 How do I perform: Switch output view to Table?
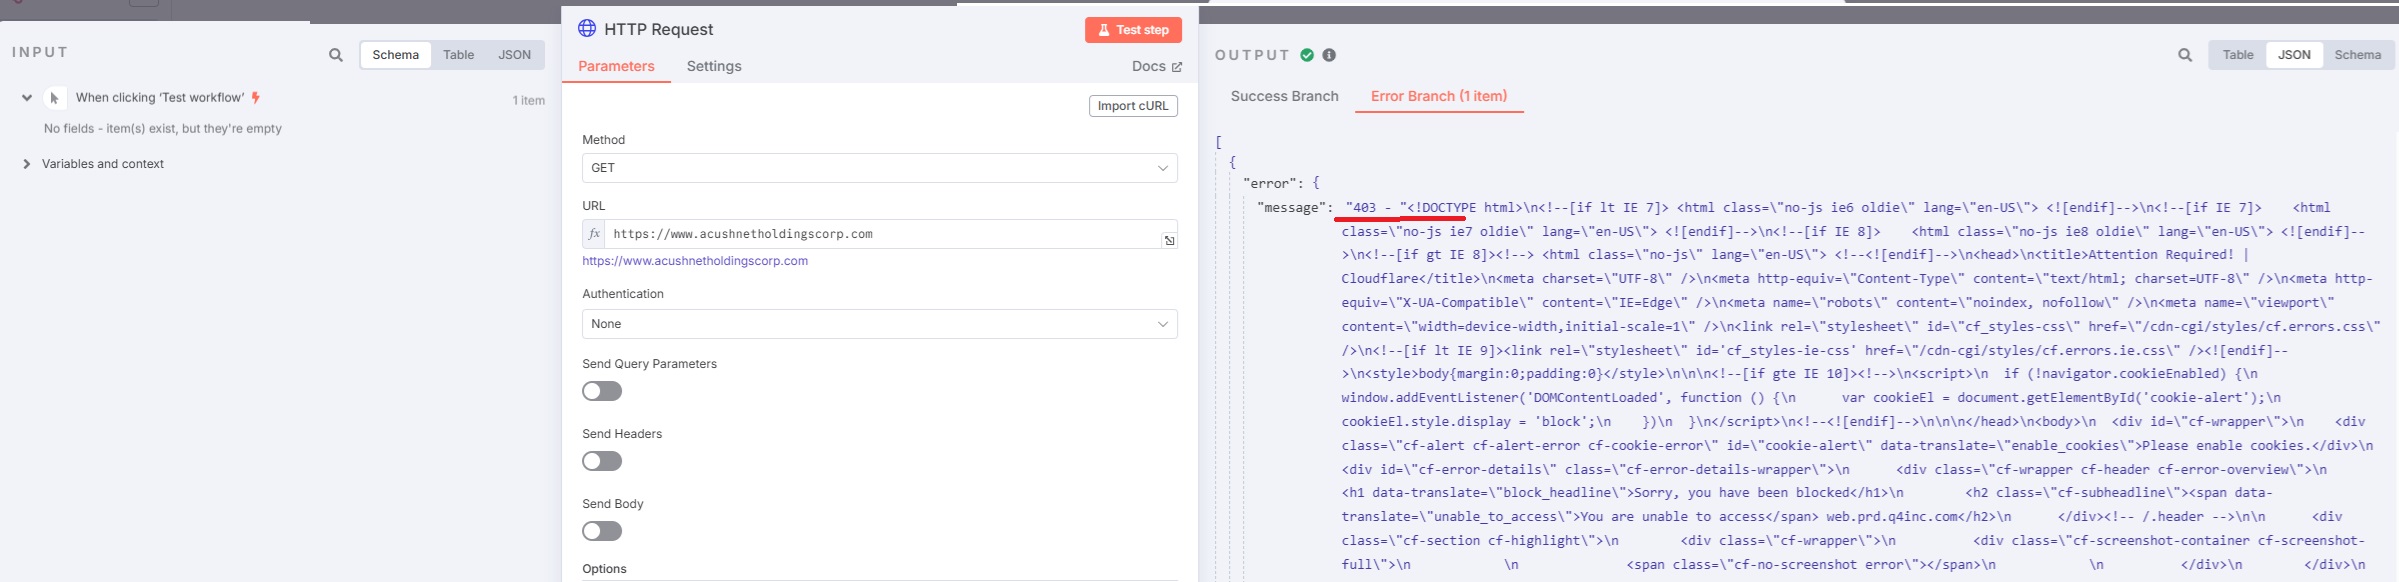(x=2238, y=55)
